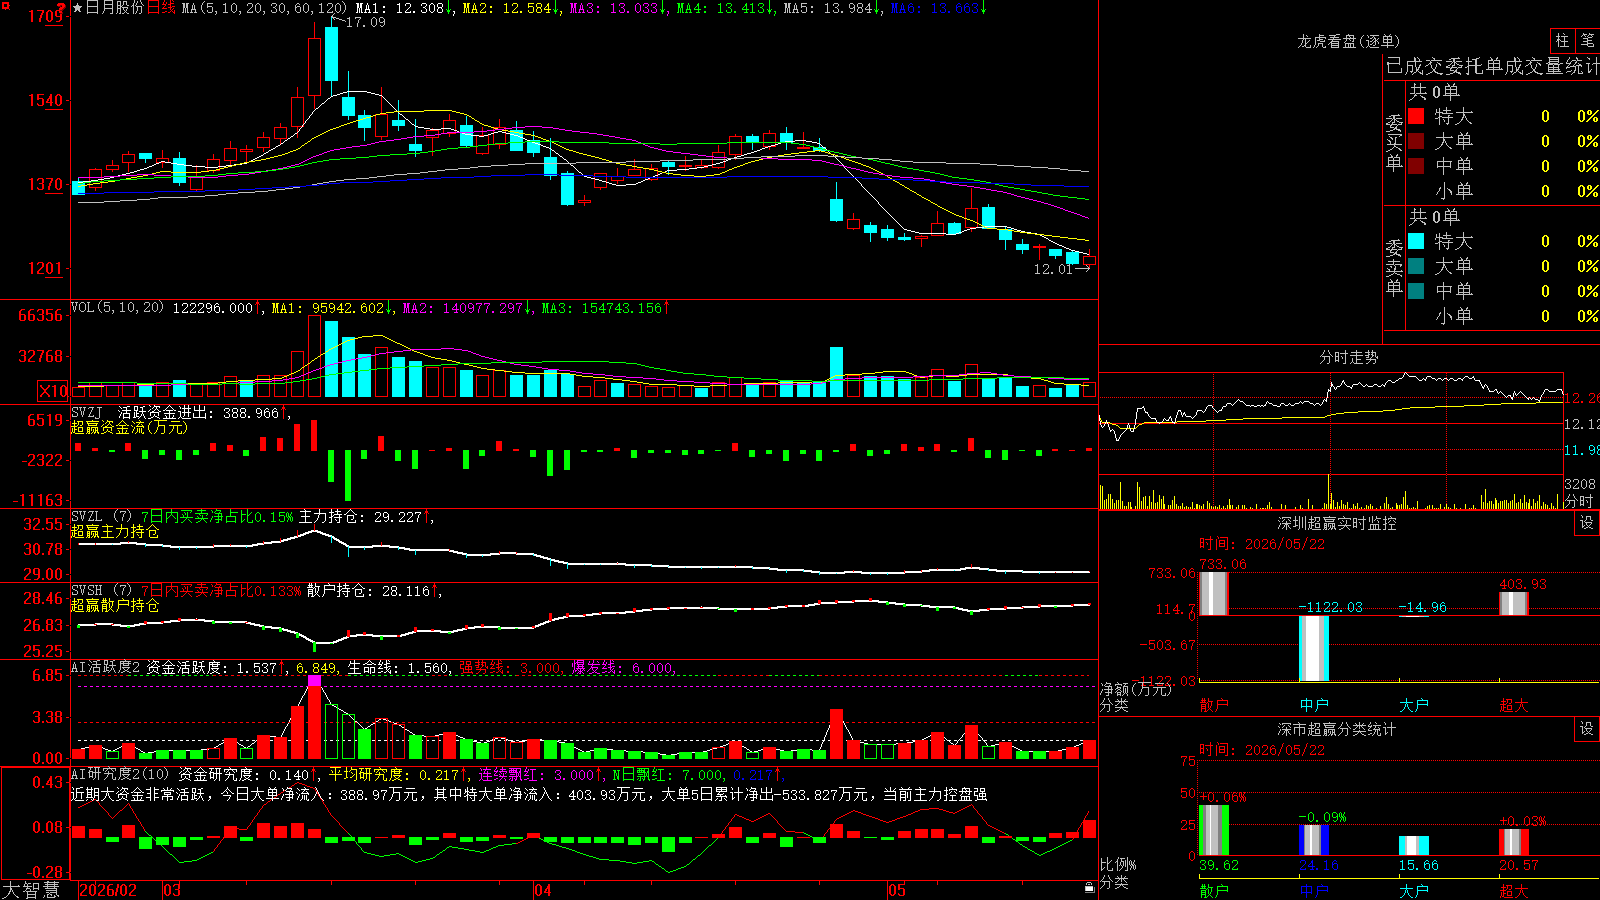The width and height of the screenshot is (1600, 900).
Task: Click the lock icon at bottom of K-line chart
Action: tap(1090, 888)
